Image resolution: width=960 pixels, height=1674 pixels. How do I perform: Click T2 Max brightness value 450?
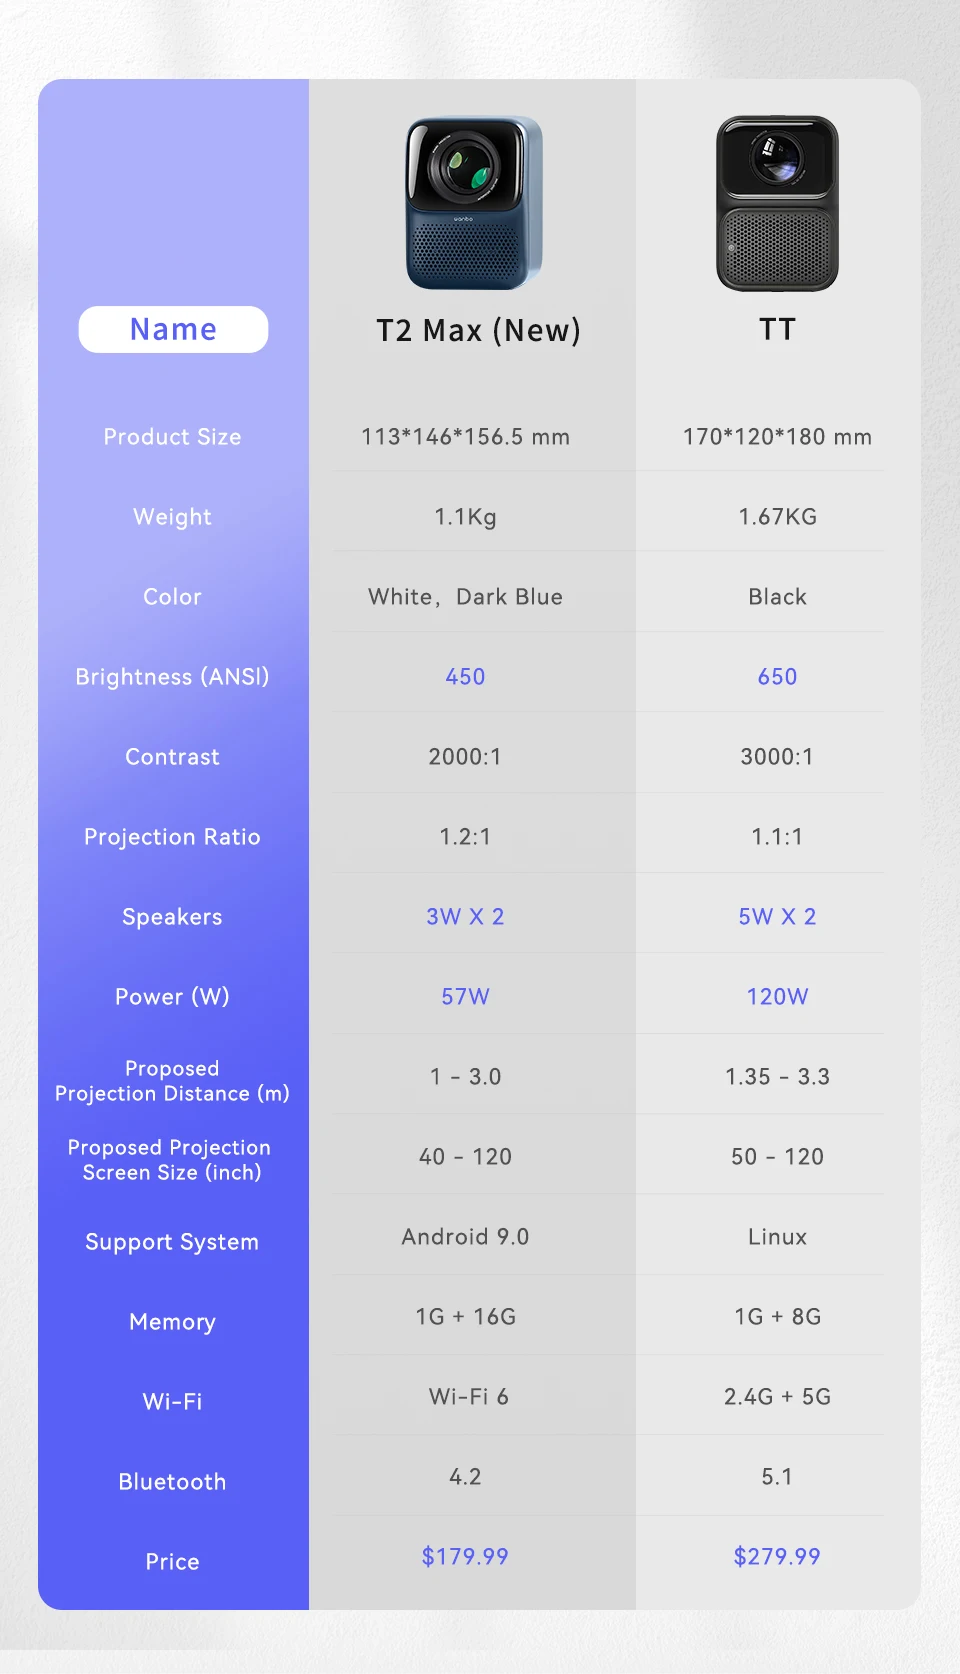tap(465, 677)
